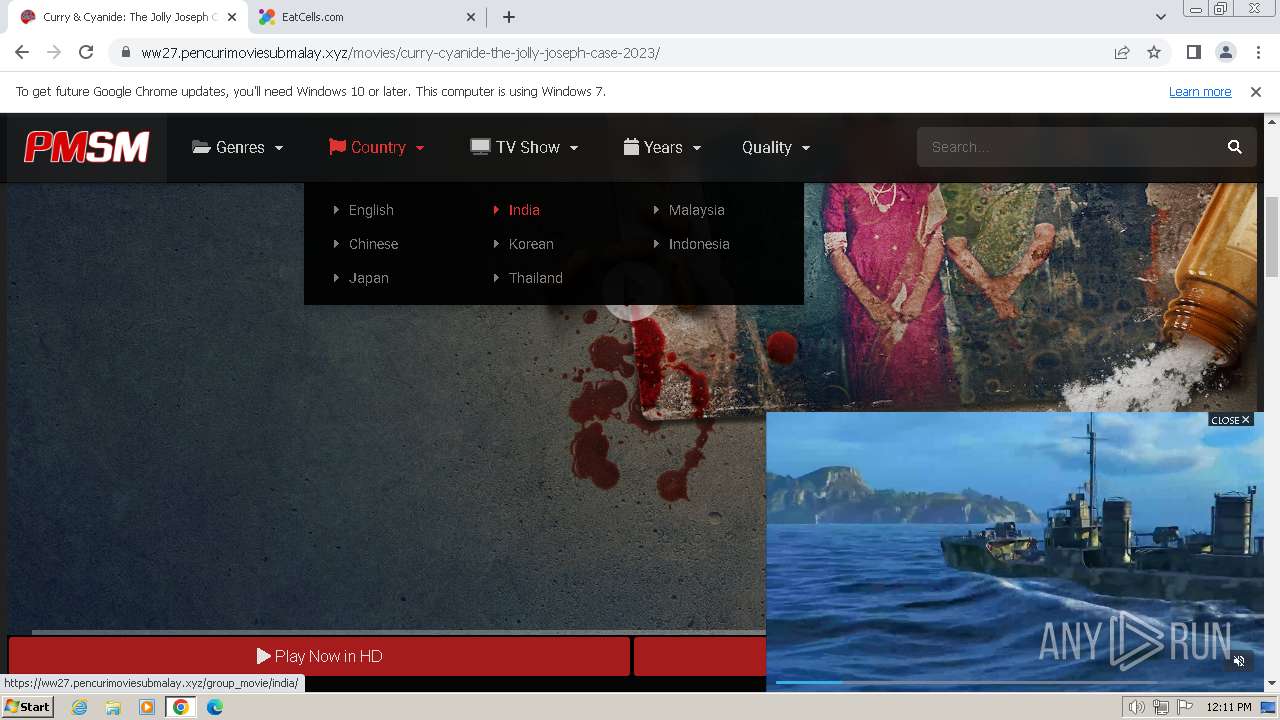Go back to previous page
1280x720 pixels.
point(22,52)
